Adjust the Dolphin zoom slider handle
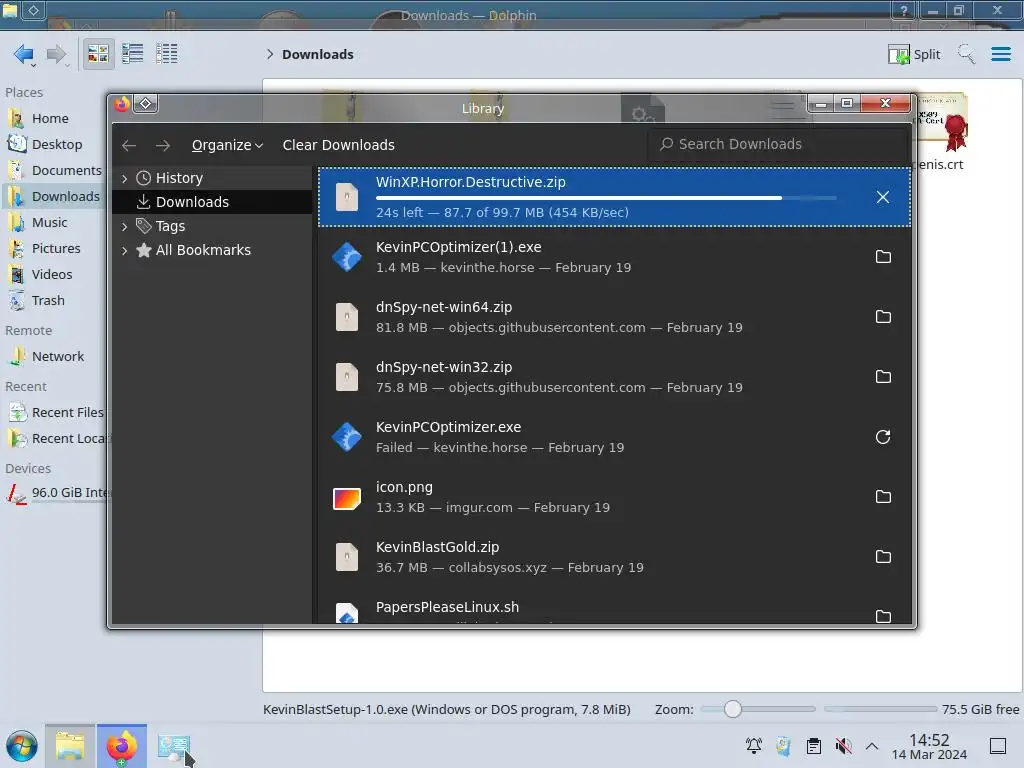This screenshot has width=1024, height=768. [x=733, y=709]
